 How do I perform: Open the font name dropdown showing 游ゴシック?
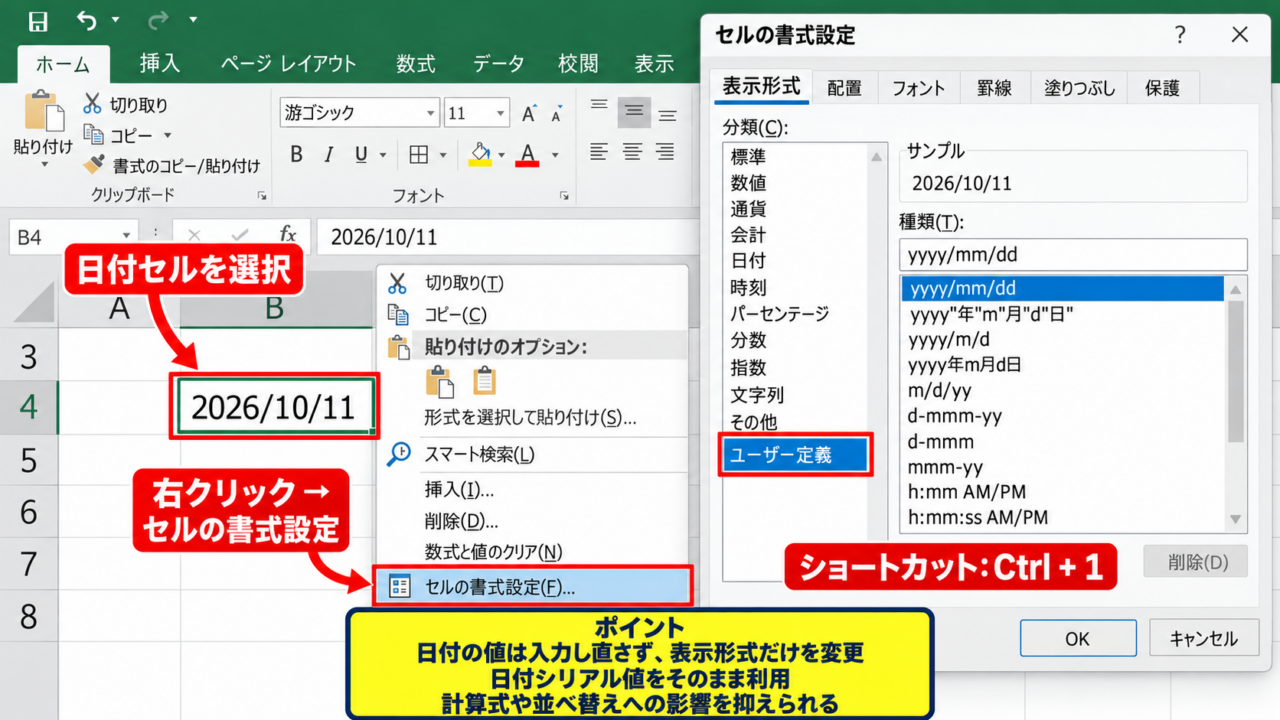click(x=431, y=113)
